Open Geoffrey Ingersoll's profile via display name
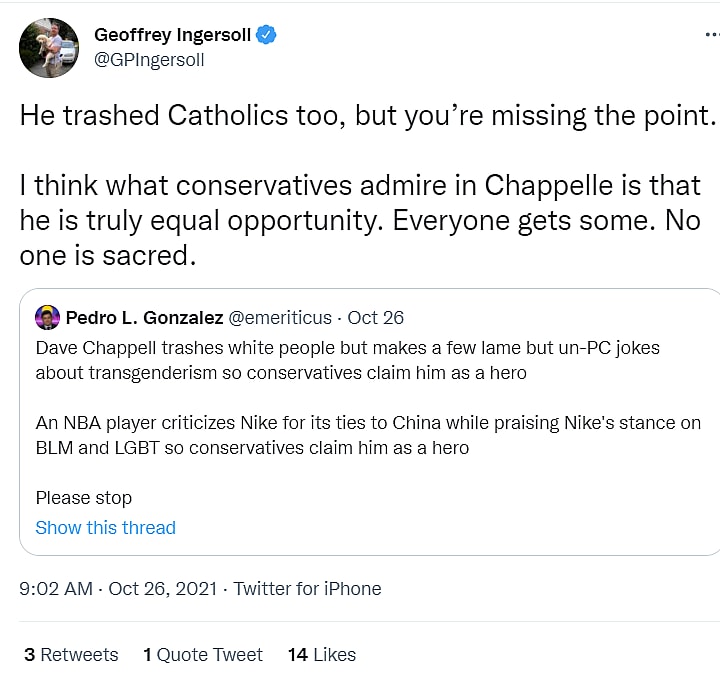The image size is (720, 680). 172,35
